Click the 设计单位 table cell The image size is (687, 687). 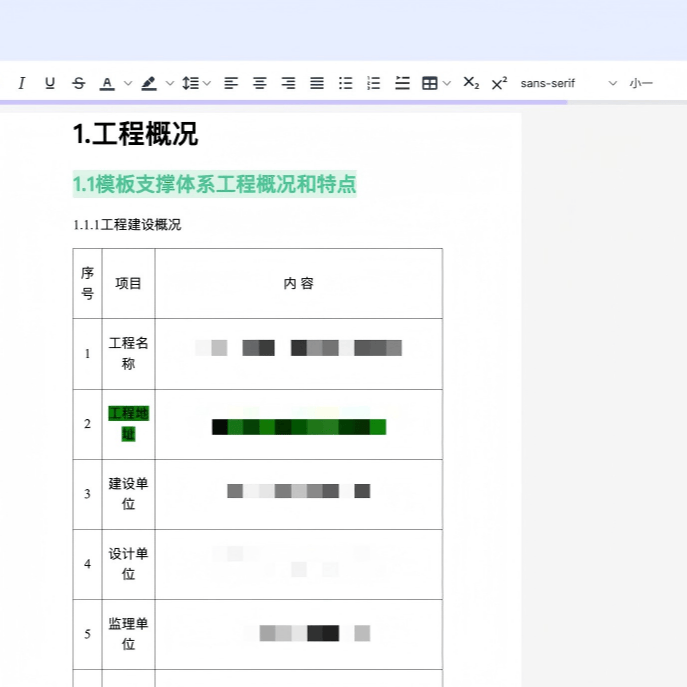[128, 564]
